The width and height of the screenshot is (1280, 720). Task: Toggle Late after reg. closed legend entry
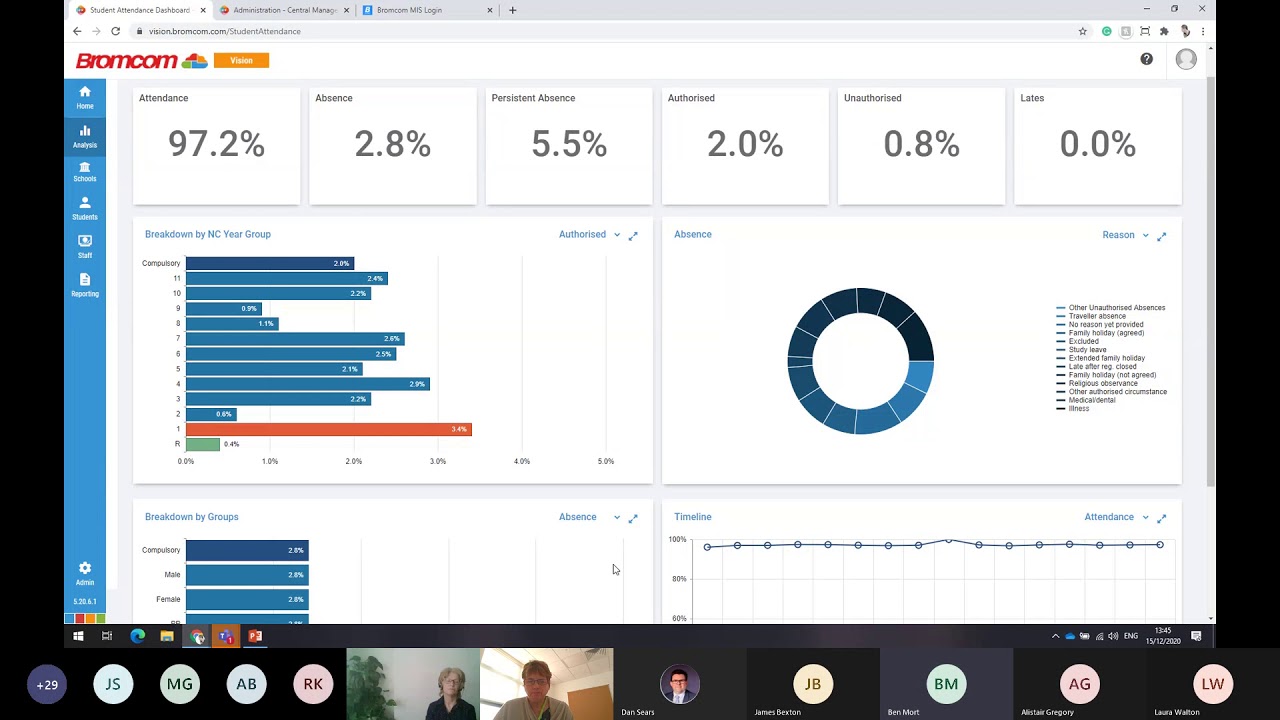coord(1097,366)
